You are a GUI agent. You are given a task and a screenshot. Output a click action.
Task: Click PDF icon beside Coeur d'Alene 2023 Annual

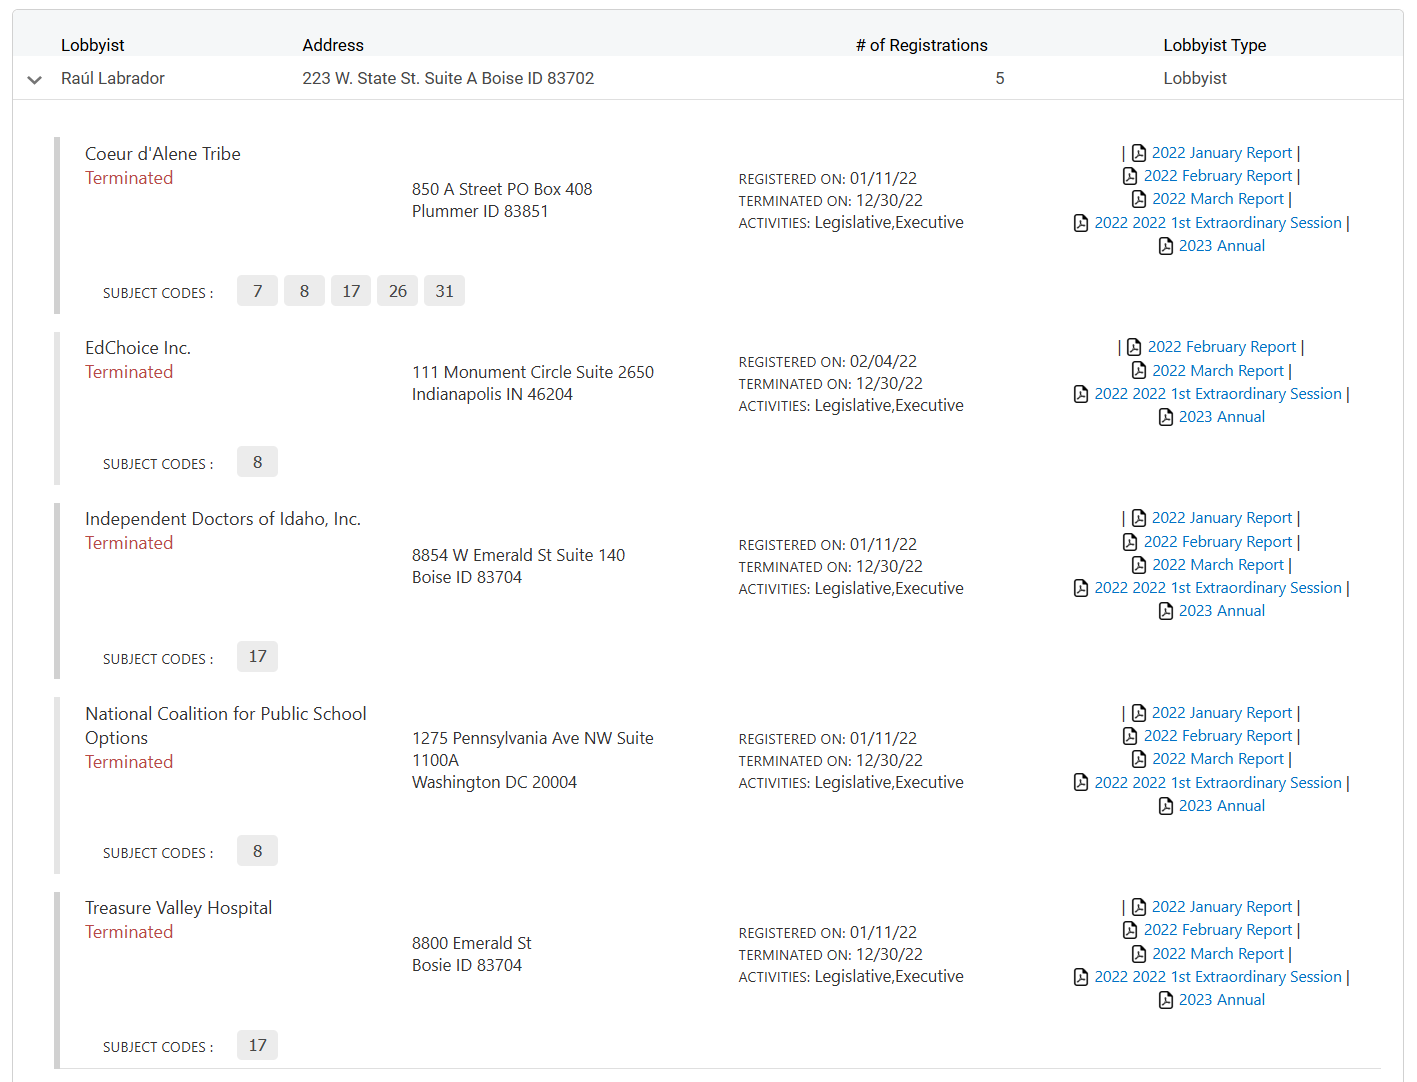coord(1165,246)
